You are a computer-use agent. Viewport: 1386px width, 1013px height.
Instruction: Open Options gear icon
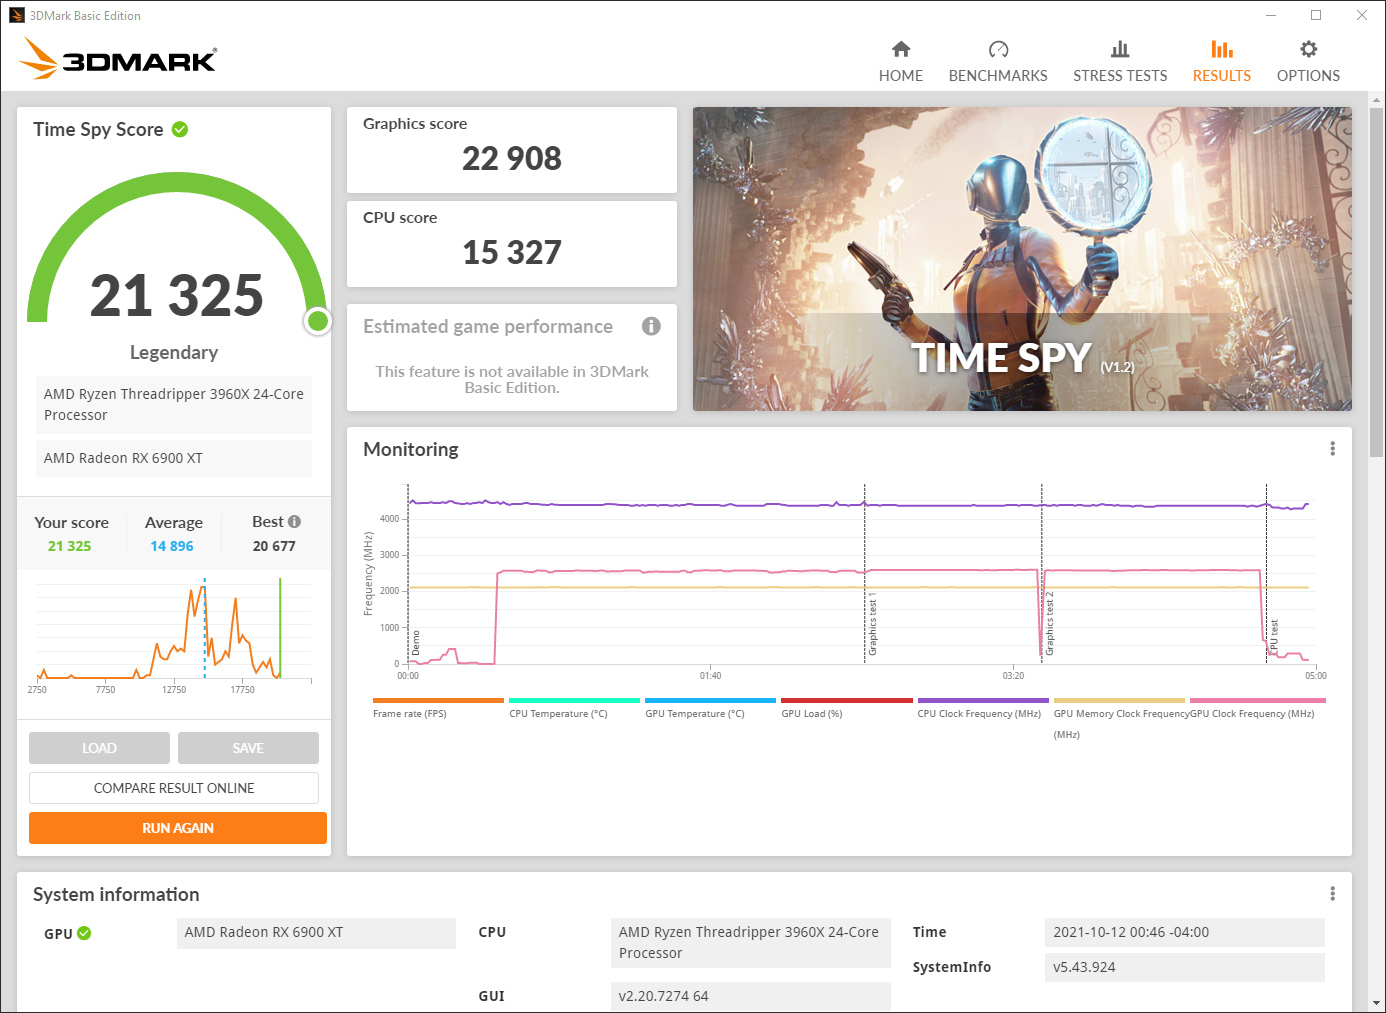click(1307, 50)
